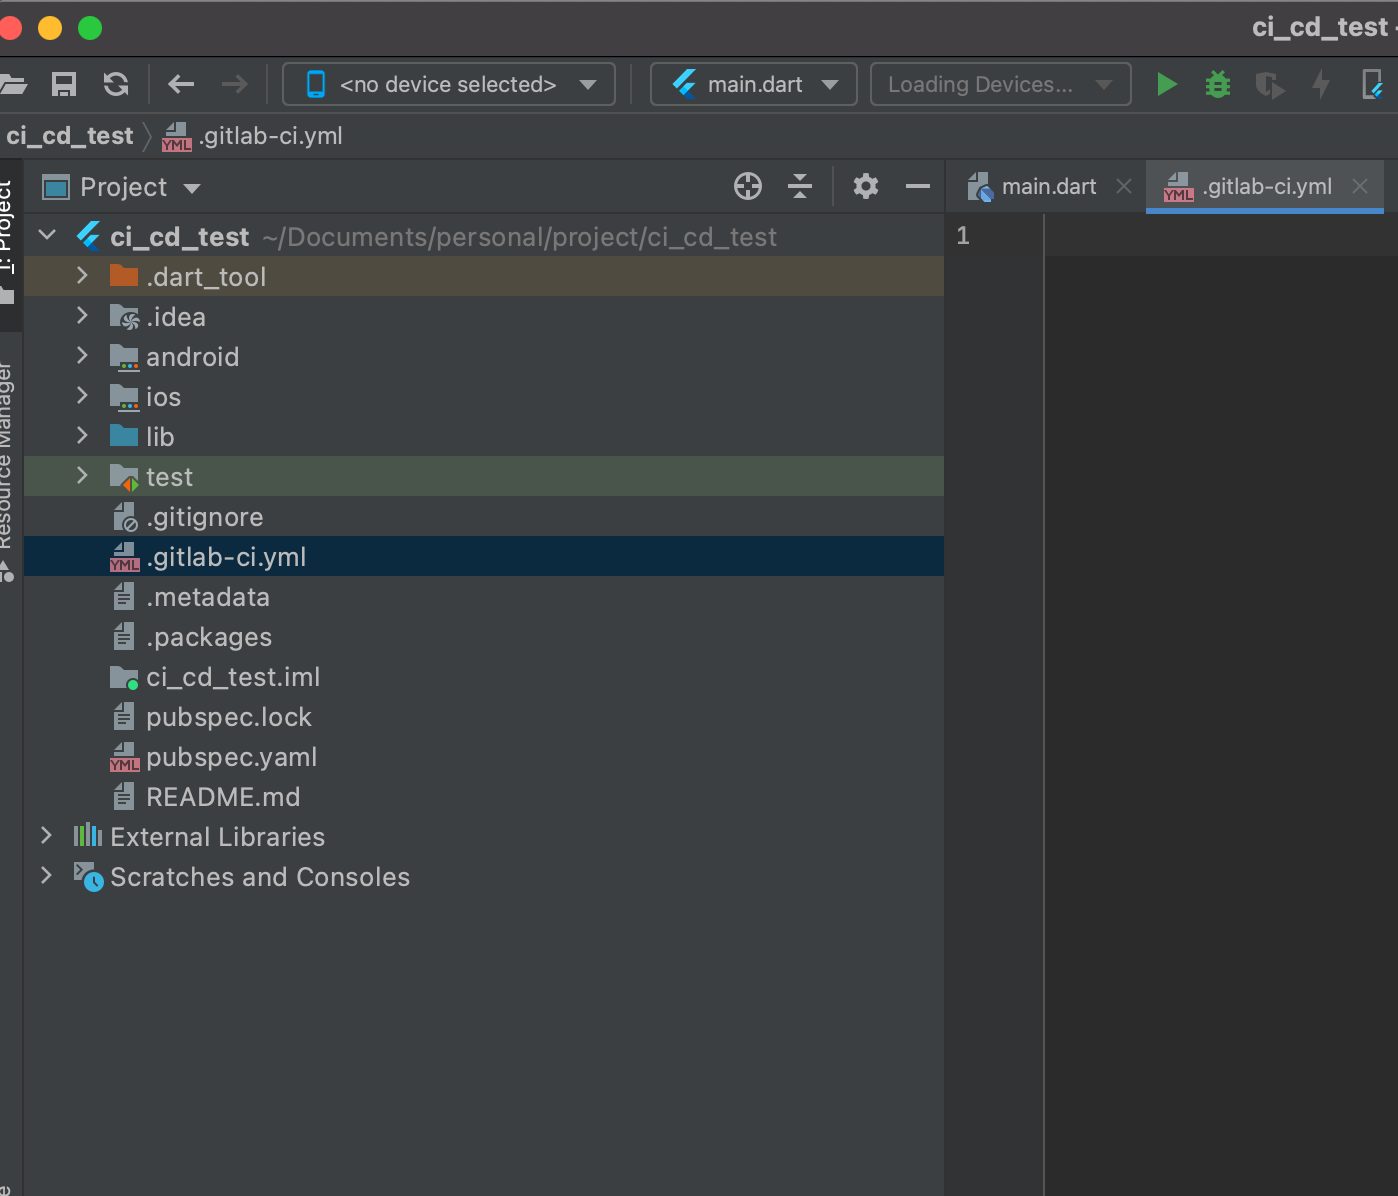Screen dimensions: 1398x1196
Task: Expand the android folder
Action: [82, 356]
